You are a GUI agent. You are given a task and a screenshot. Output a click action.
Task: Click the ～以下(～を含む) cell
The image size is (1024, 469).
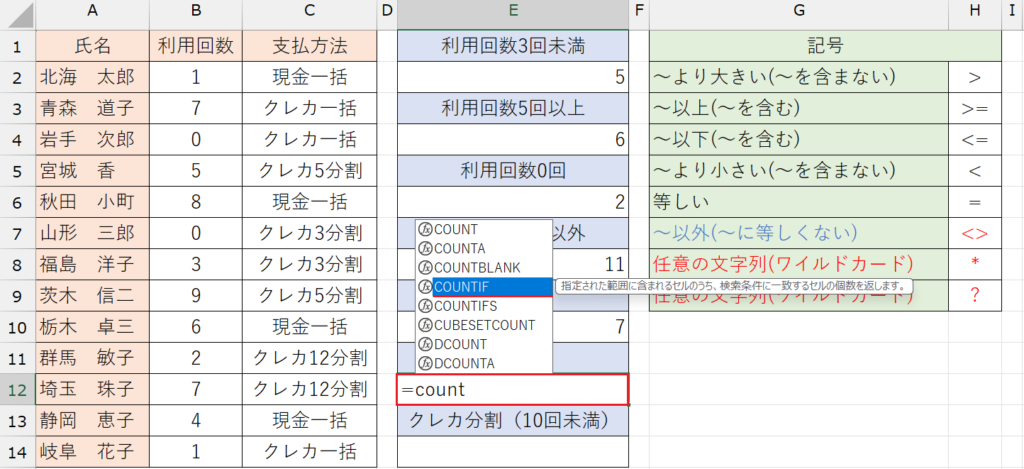(799, 140)
